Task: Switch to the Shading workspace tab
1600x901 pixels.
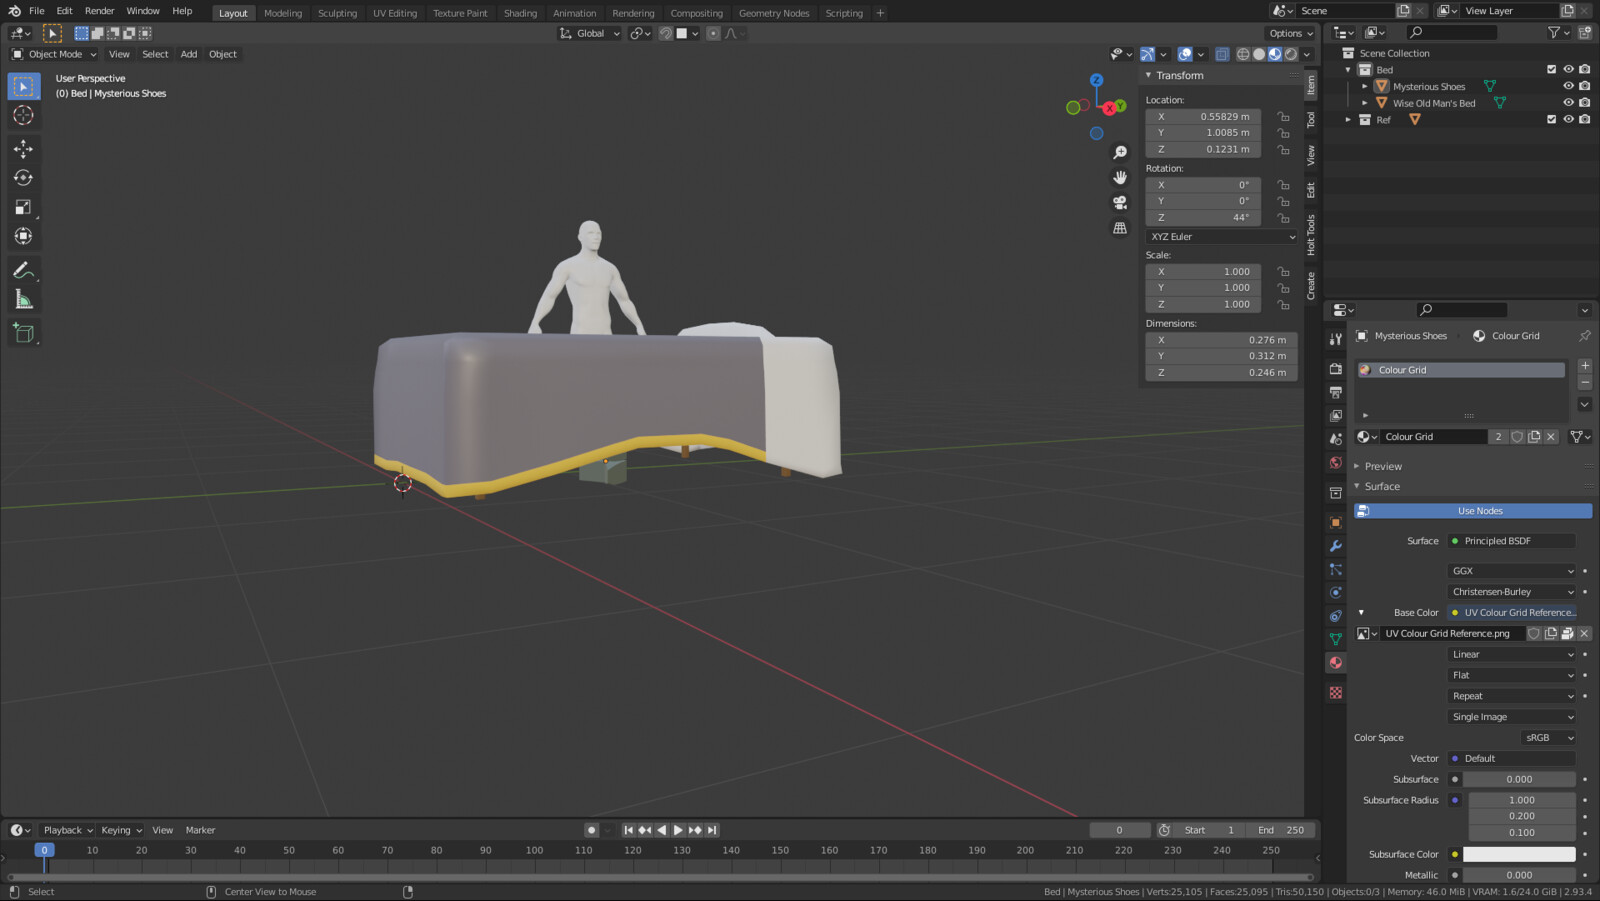Action: (x=520, y=13)
